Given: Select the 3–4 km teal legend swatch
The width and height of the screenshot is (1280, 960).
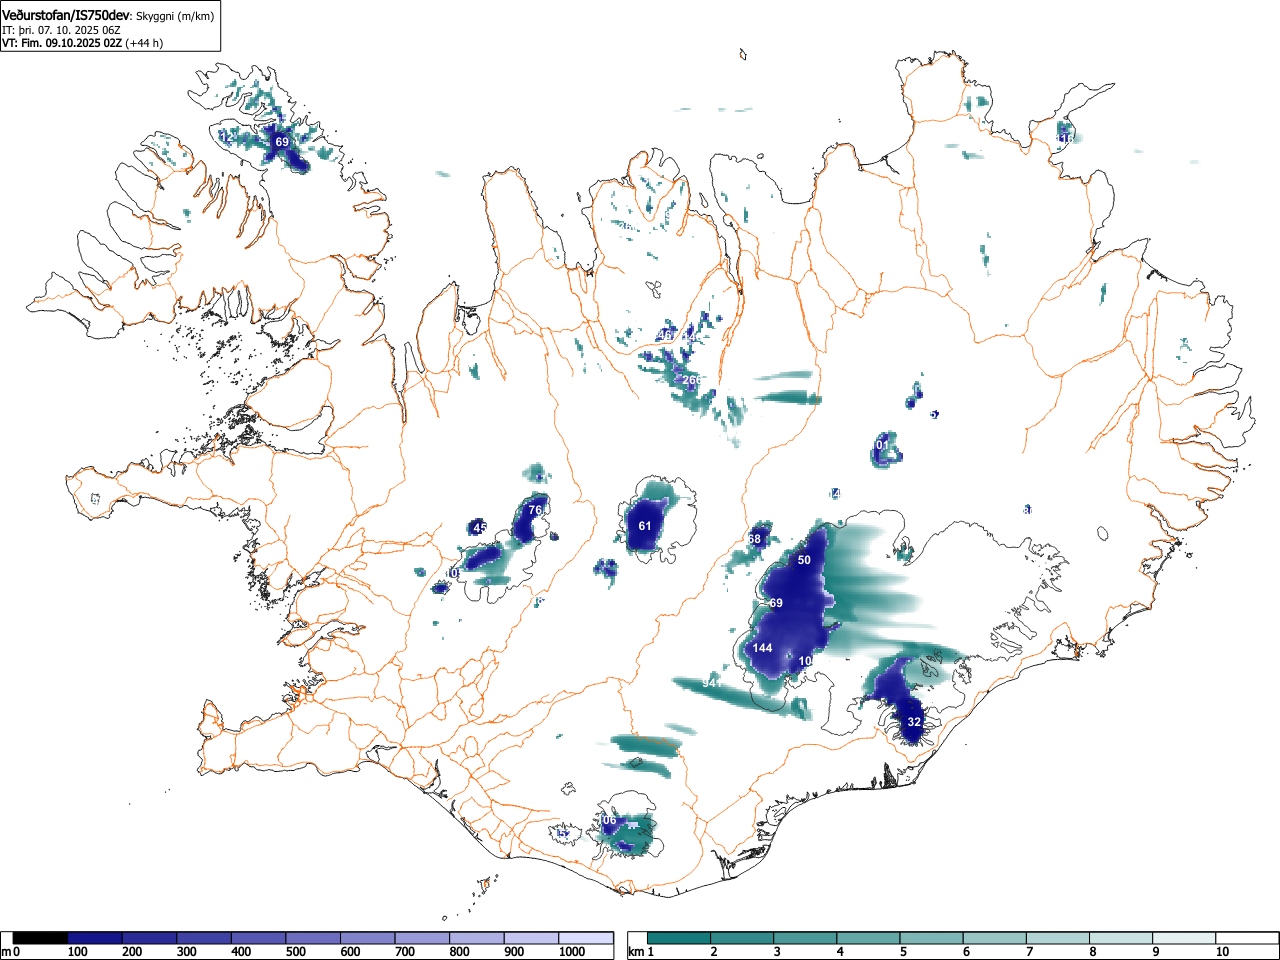Looking at the screenshot, I should click(x=805, y=938).
